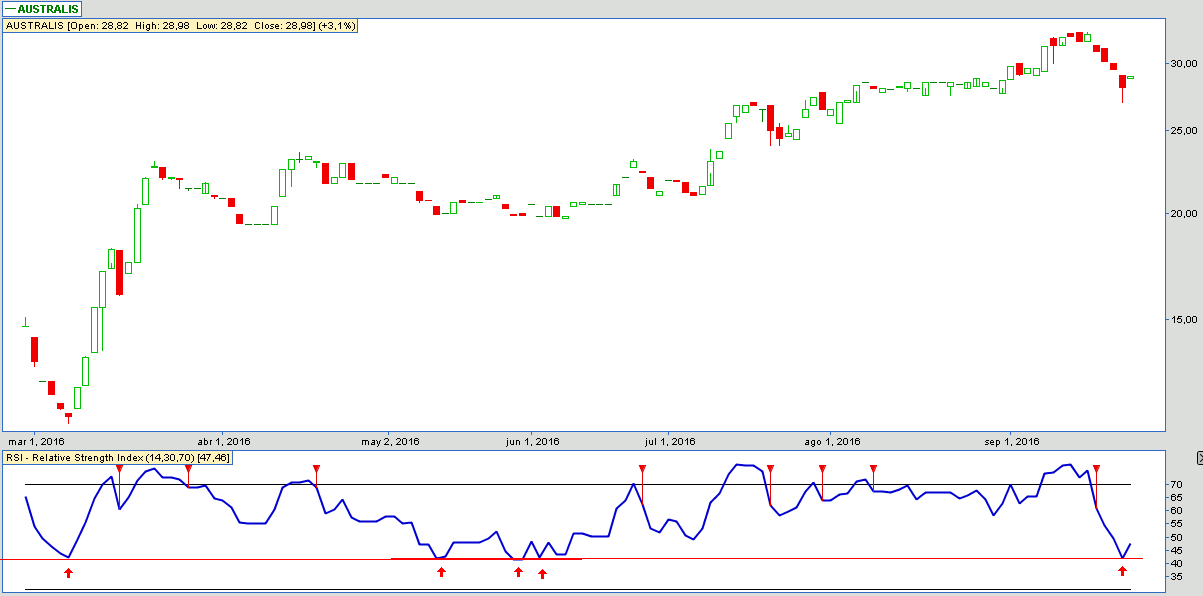Select RSI buy arrow at far right
This screenshot has height=596, width=1203.
[1122, 571]
